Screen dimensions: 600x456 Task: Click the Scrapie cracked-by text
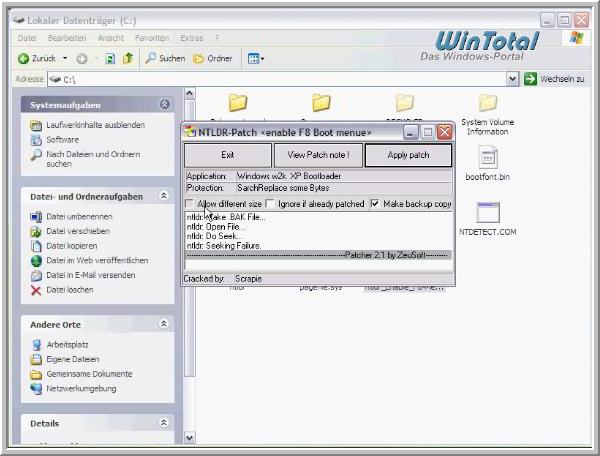pos(248,278)
